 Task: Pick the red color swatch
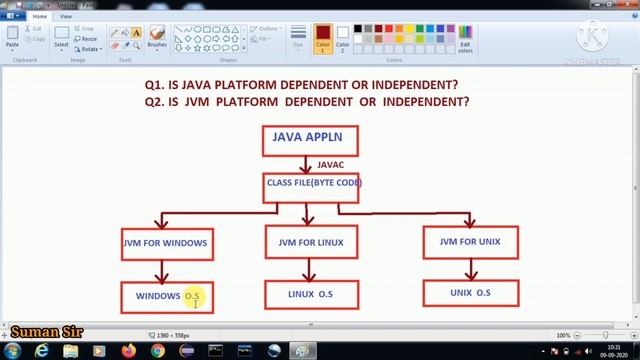pyautogui.click(x=389, y=29)
